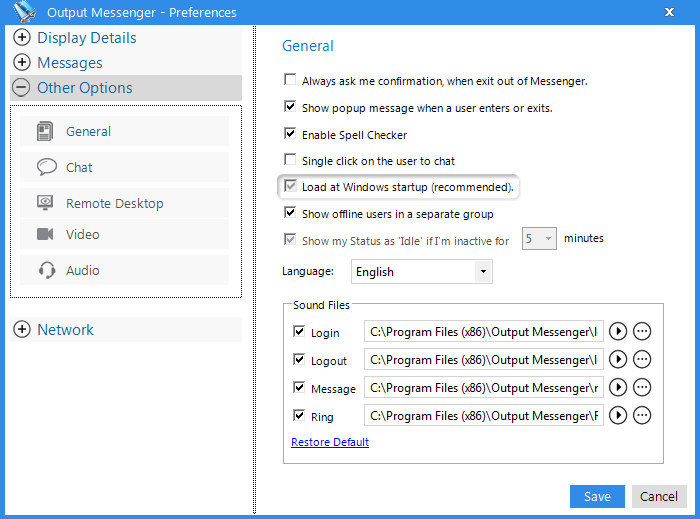Click the Language: label

(x=308, y=271)
